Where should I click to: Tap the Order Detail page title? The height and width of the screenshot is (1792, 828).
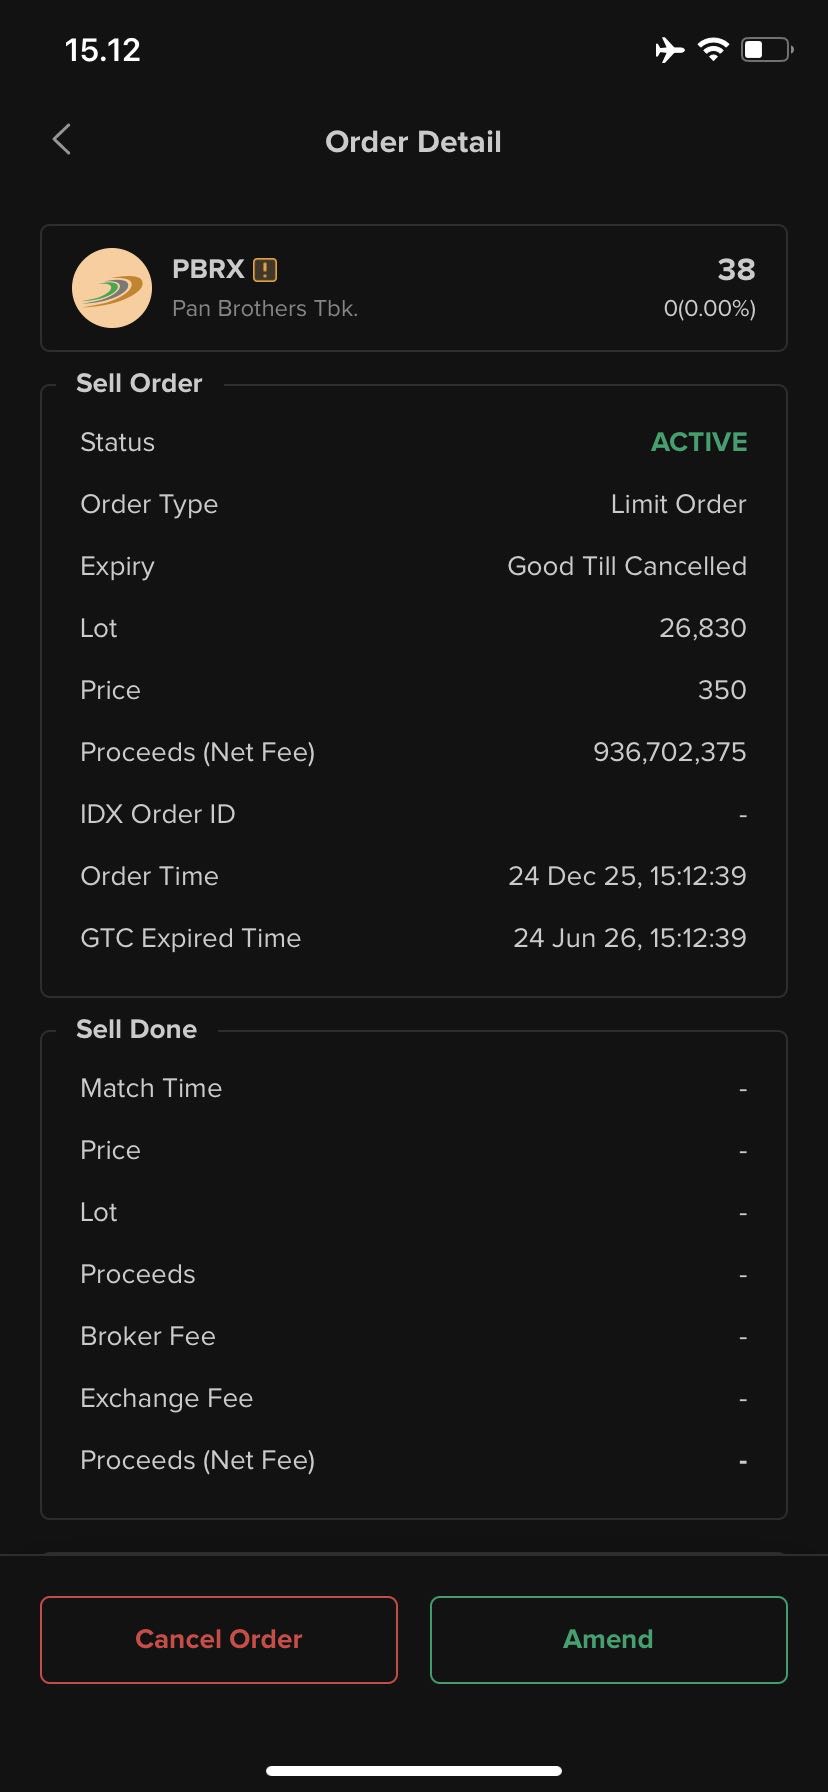point(413,142)
